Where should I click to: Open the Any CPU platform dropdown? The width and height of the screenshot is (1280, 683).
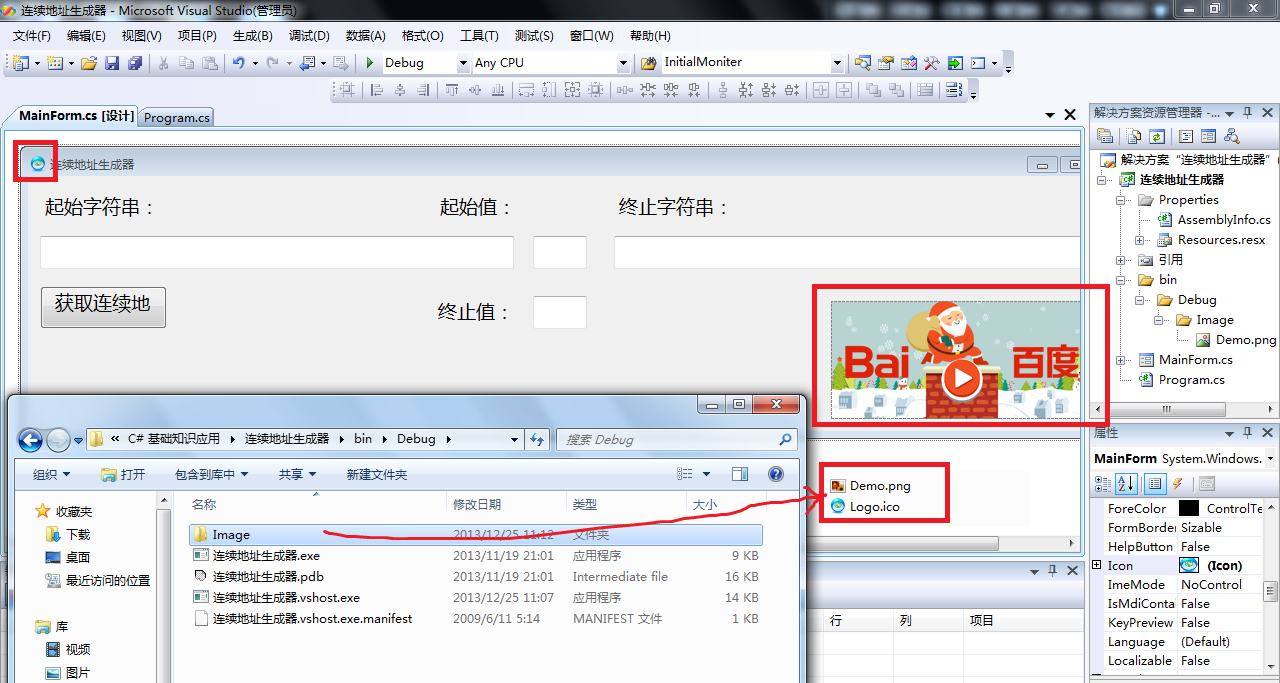tap(623, 63)
